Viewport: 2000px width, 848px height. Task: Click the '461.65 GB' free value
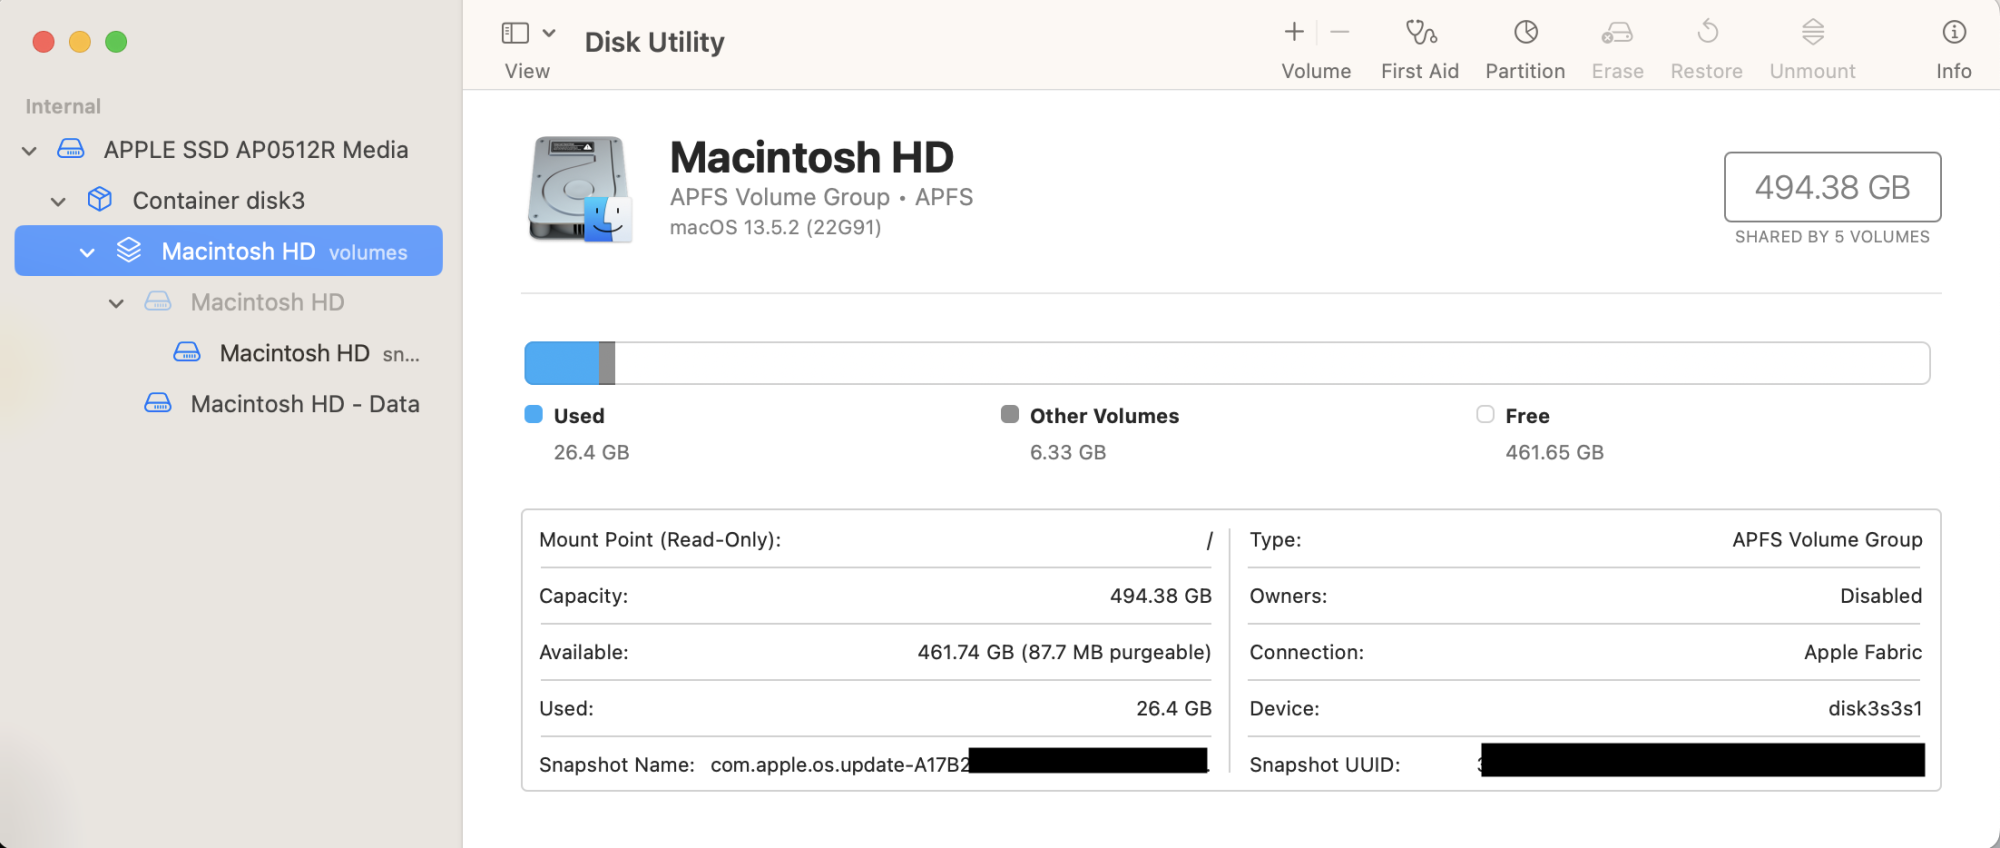(1555, 452)
